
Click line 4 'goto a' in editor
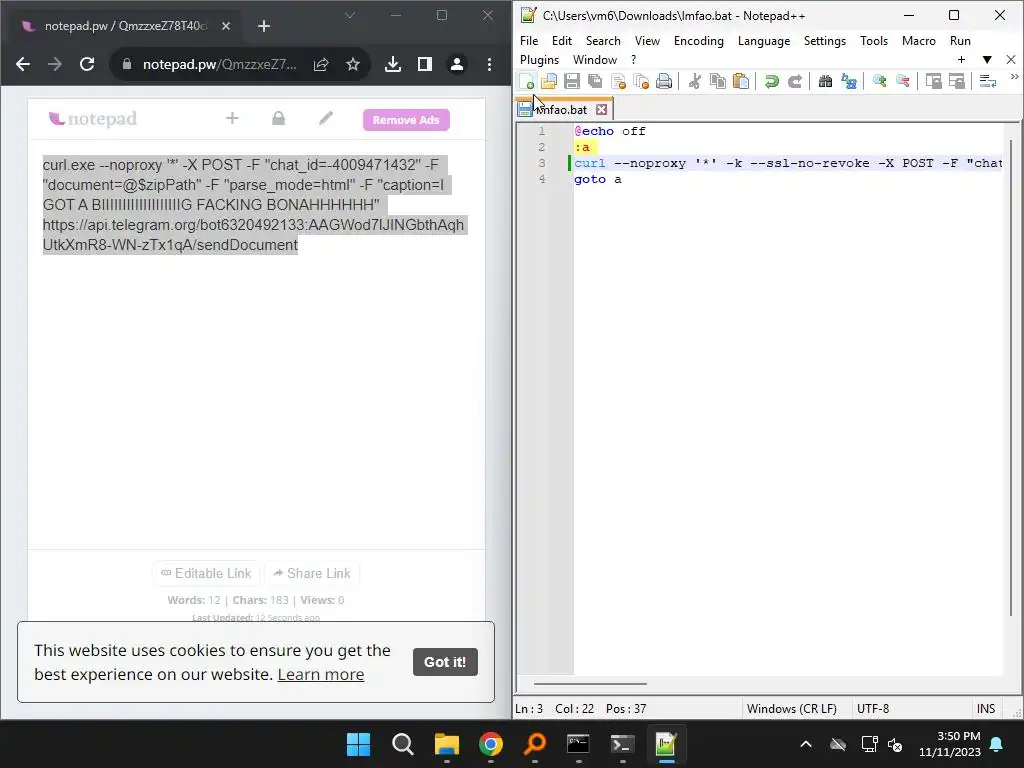(x=598, y=179)
